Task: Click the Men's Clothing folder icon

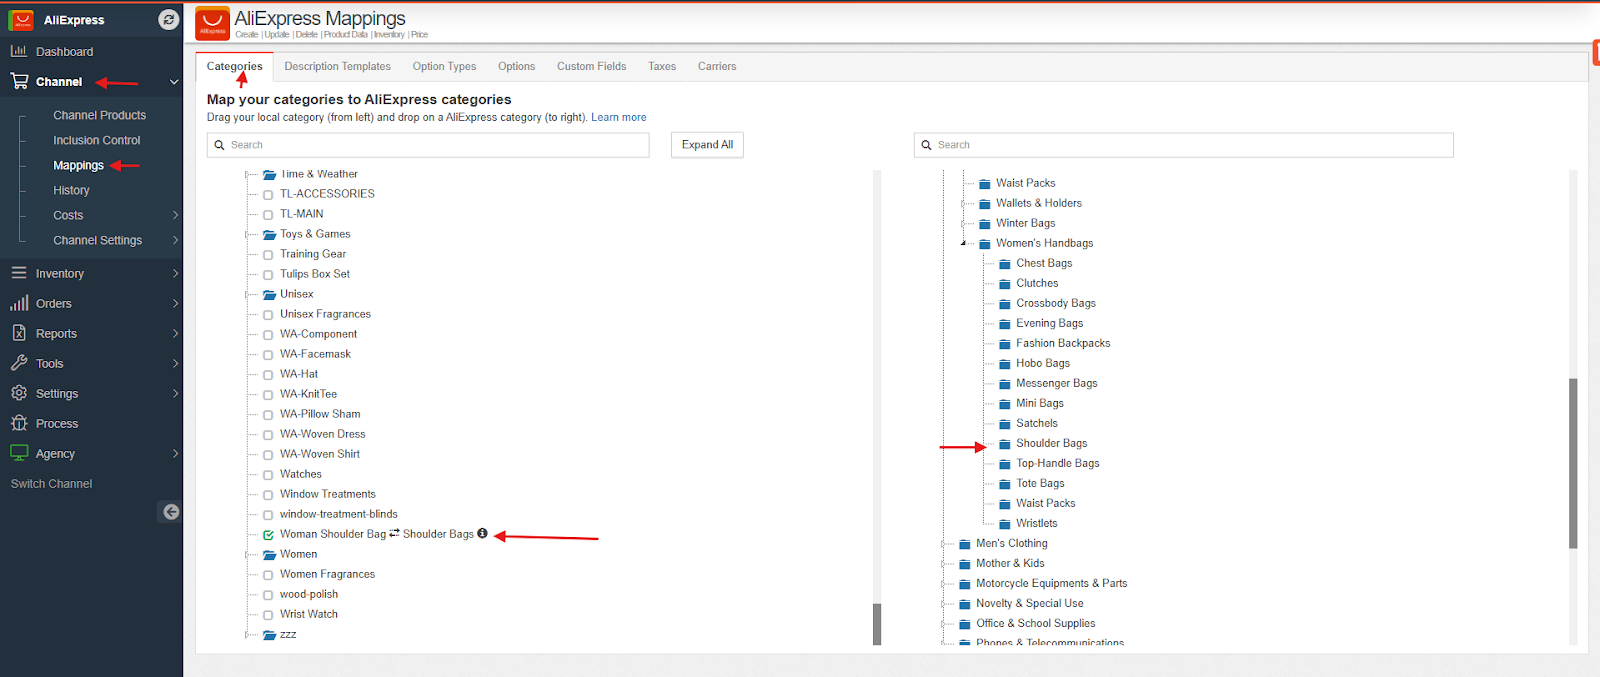Action: pos(965,544)
